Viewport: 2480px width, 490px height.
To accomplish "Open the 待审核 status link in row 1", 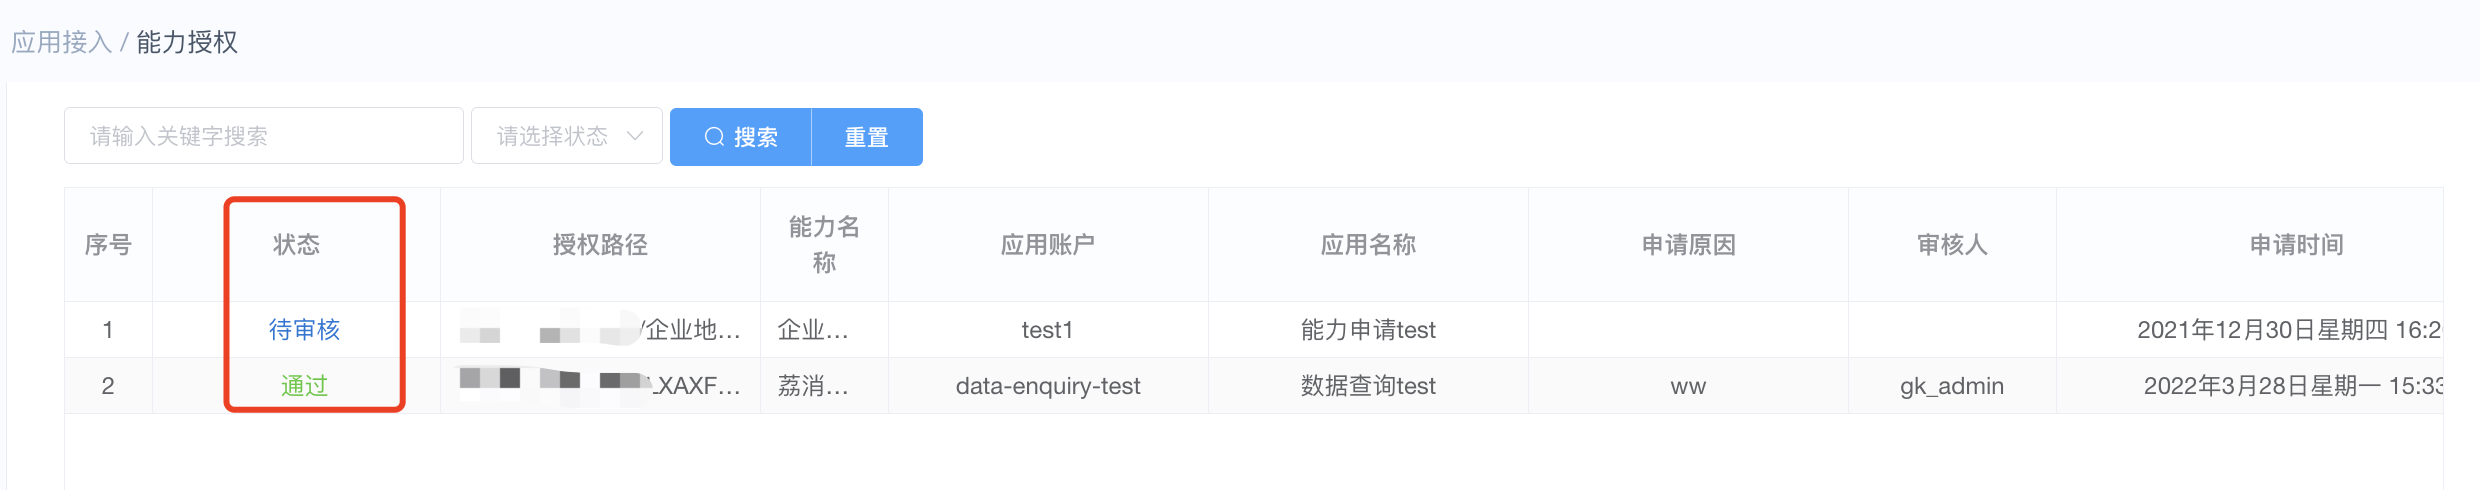I will (x=304, y=330).
